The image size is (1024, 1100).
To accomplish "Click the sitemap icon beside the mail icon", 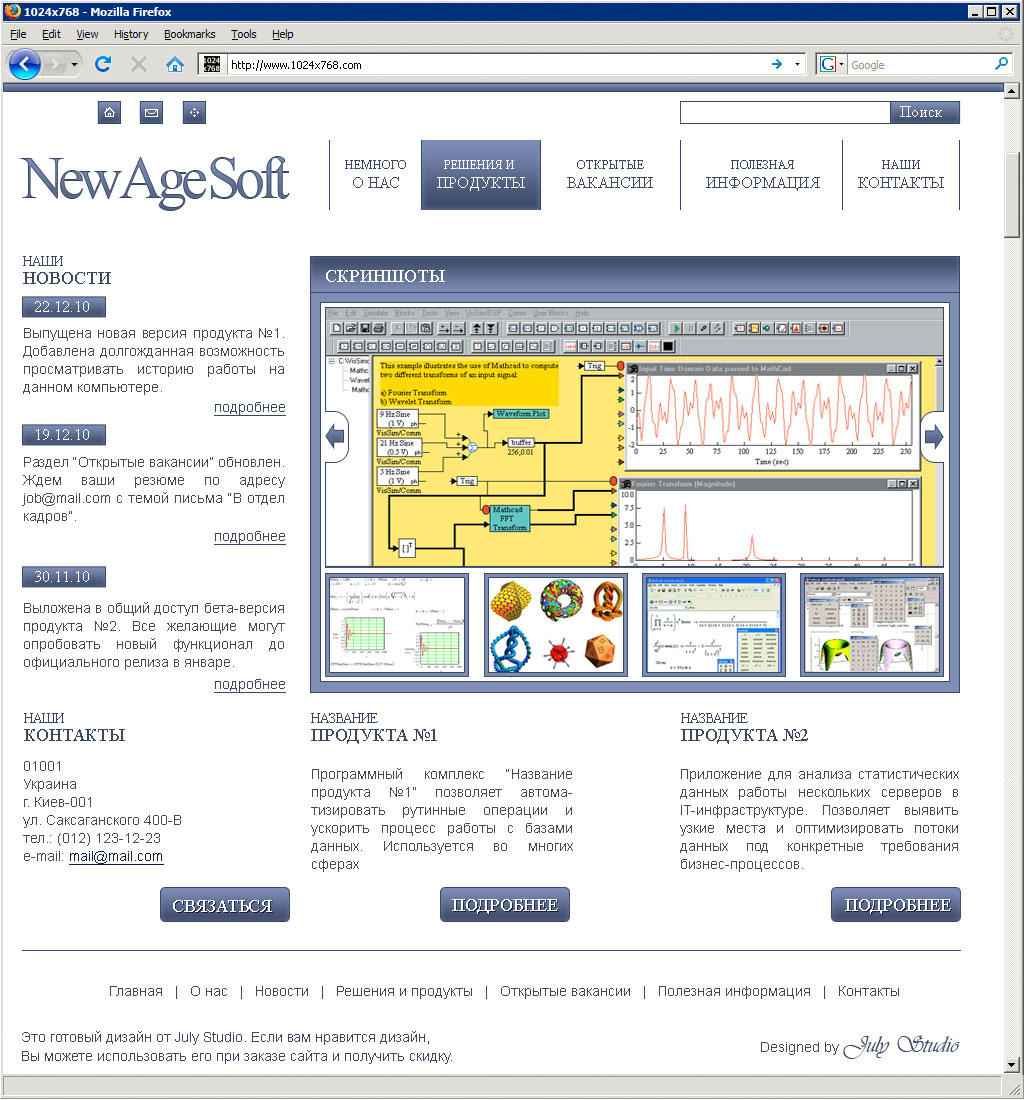I will (x=194, y=113).
